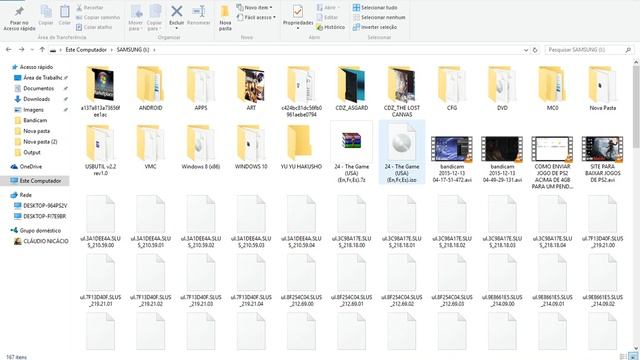Select the CFG folder
640x360 pixels.
click(452, 89)
